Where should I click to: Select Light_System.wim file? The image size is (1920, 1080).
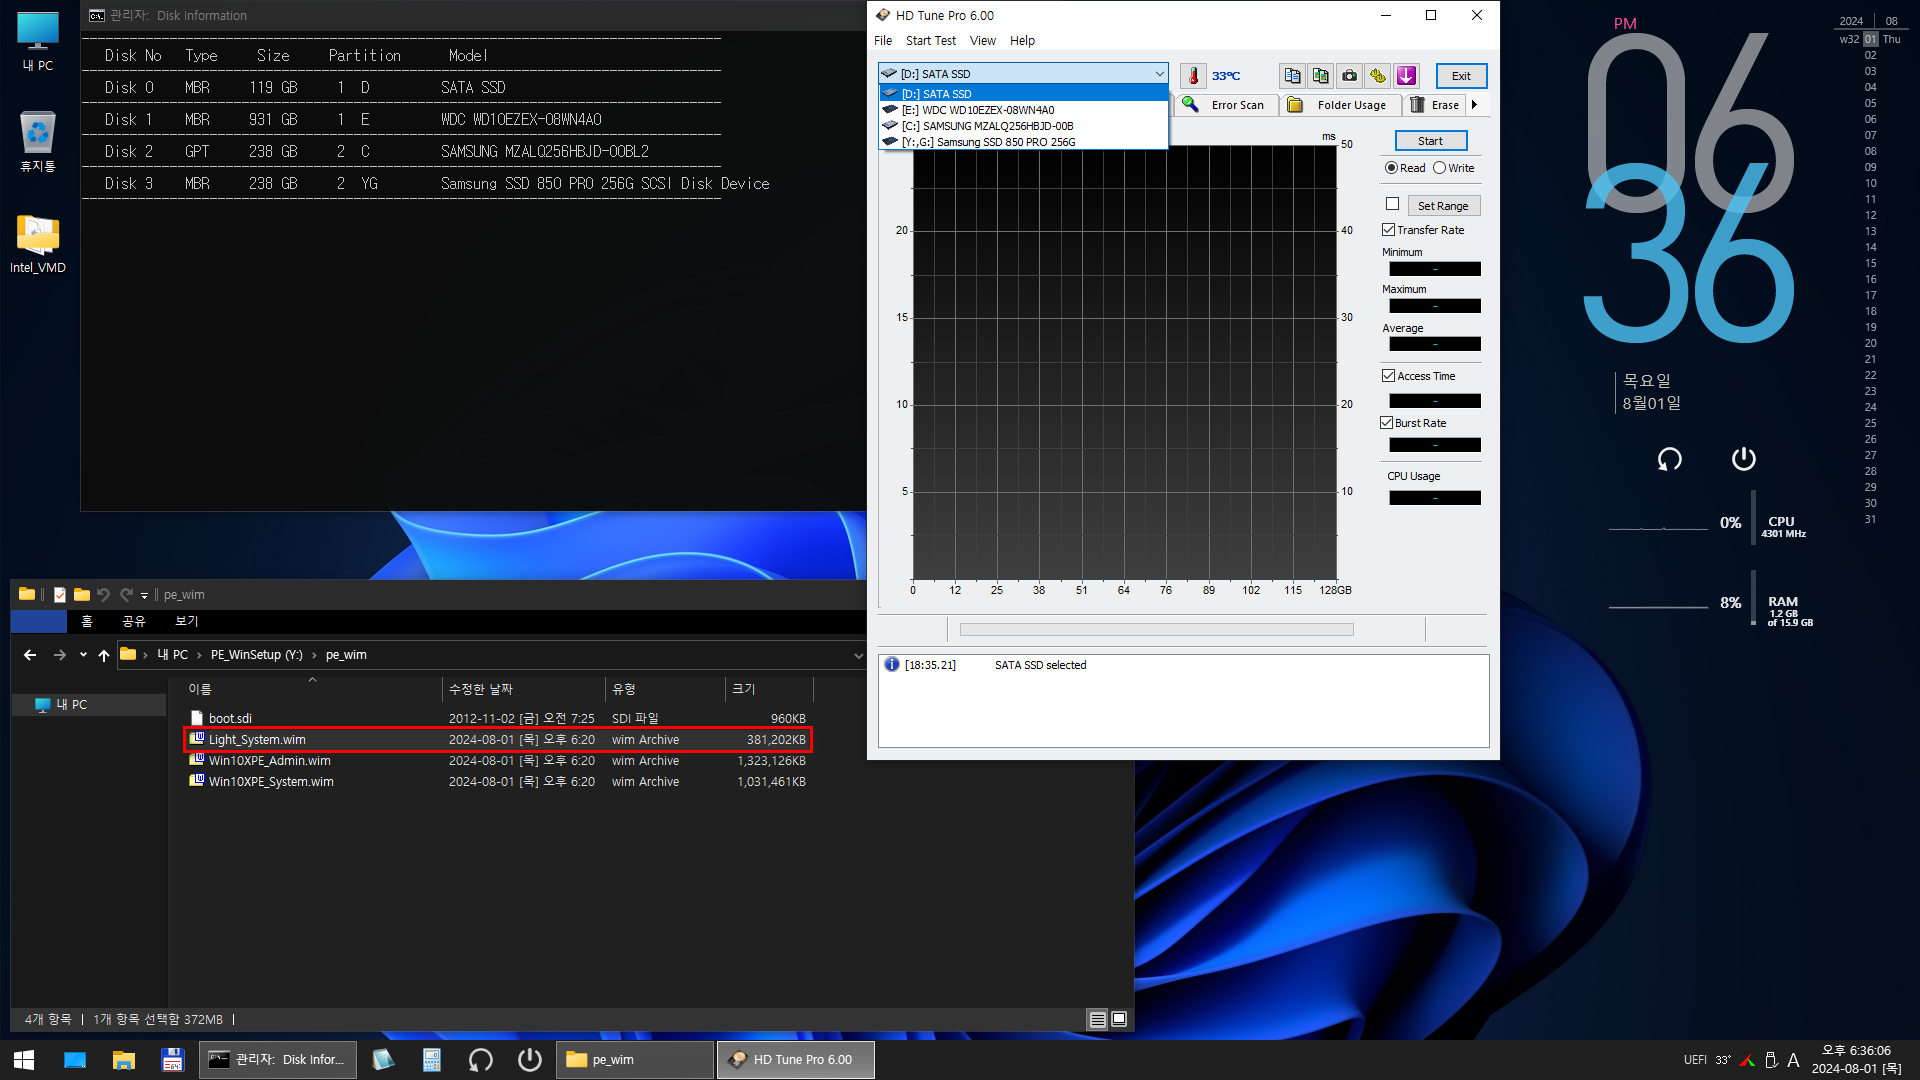(x=497, y=740)
